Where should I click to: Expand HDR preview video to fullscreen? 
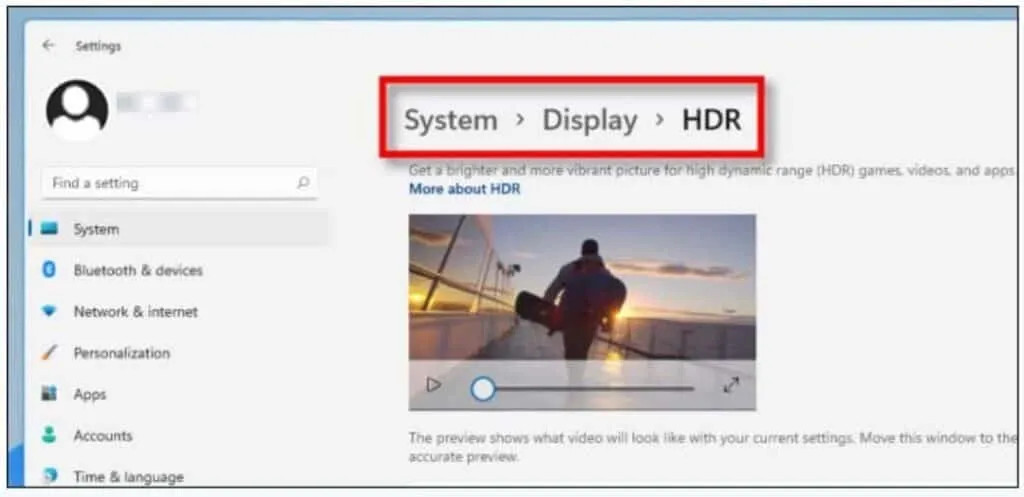[x=731, y=385]
